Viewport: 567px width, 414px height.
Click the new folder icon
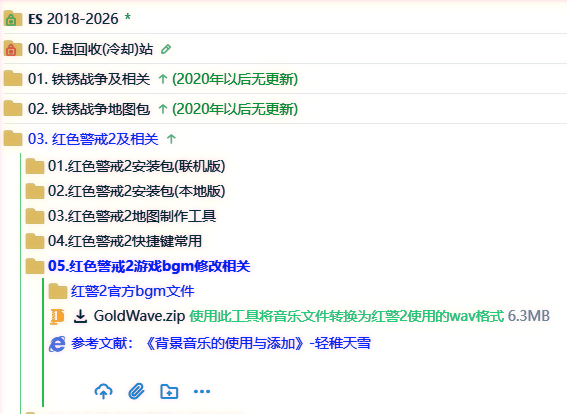[x=169, y=391]
